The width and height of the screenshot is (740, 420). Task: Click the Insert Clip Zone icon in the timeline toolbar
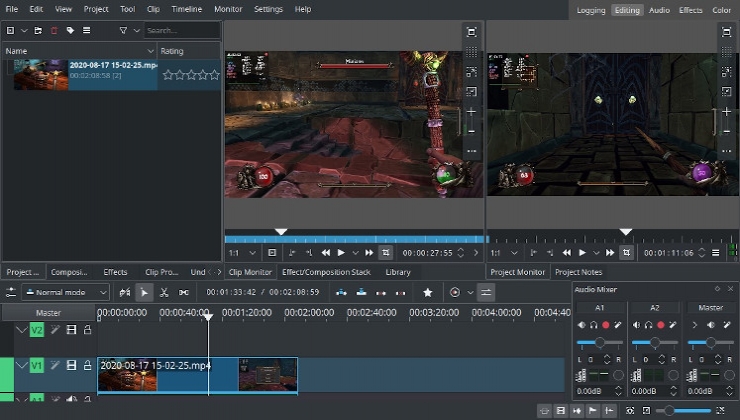[341, 293]
